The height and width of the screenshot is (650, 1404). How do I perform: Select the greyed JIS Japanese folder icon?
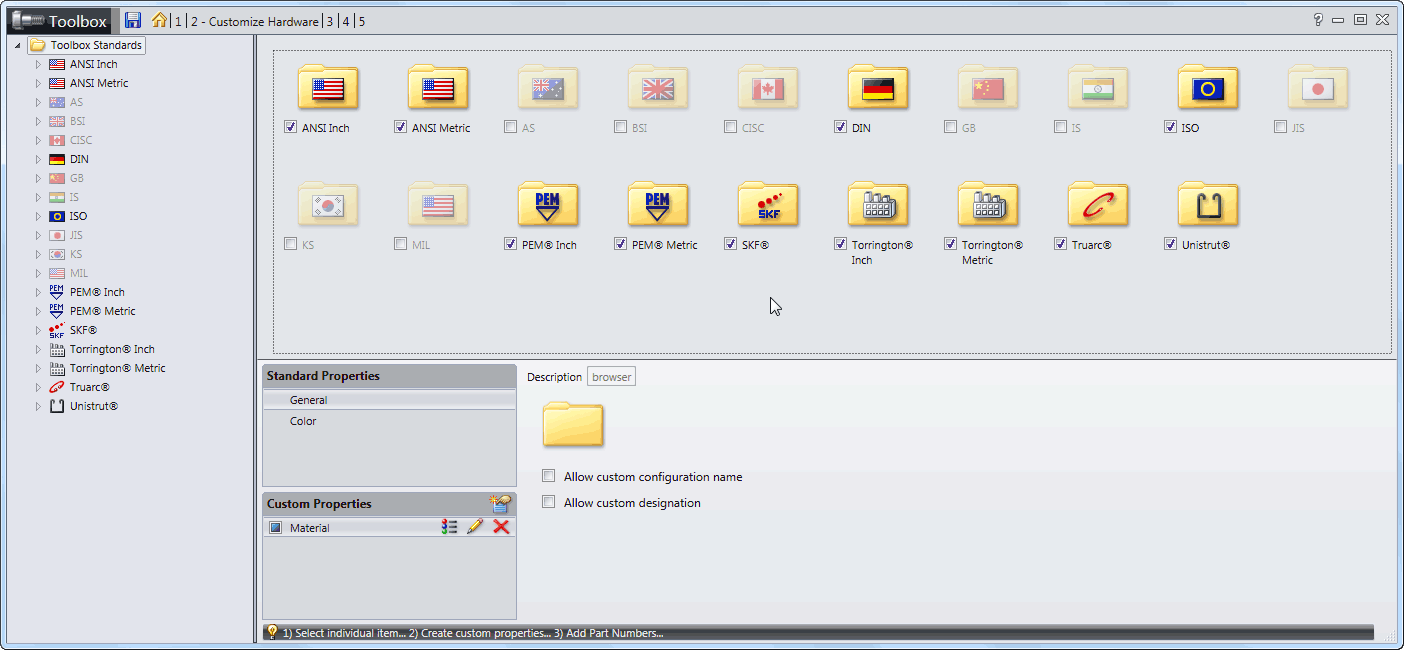(1318, 88)
